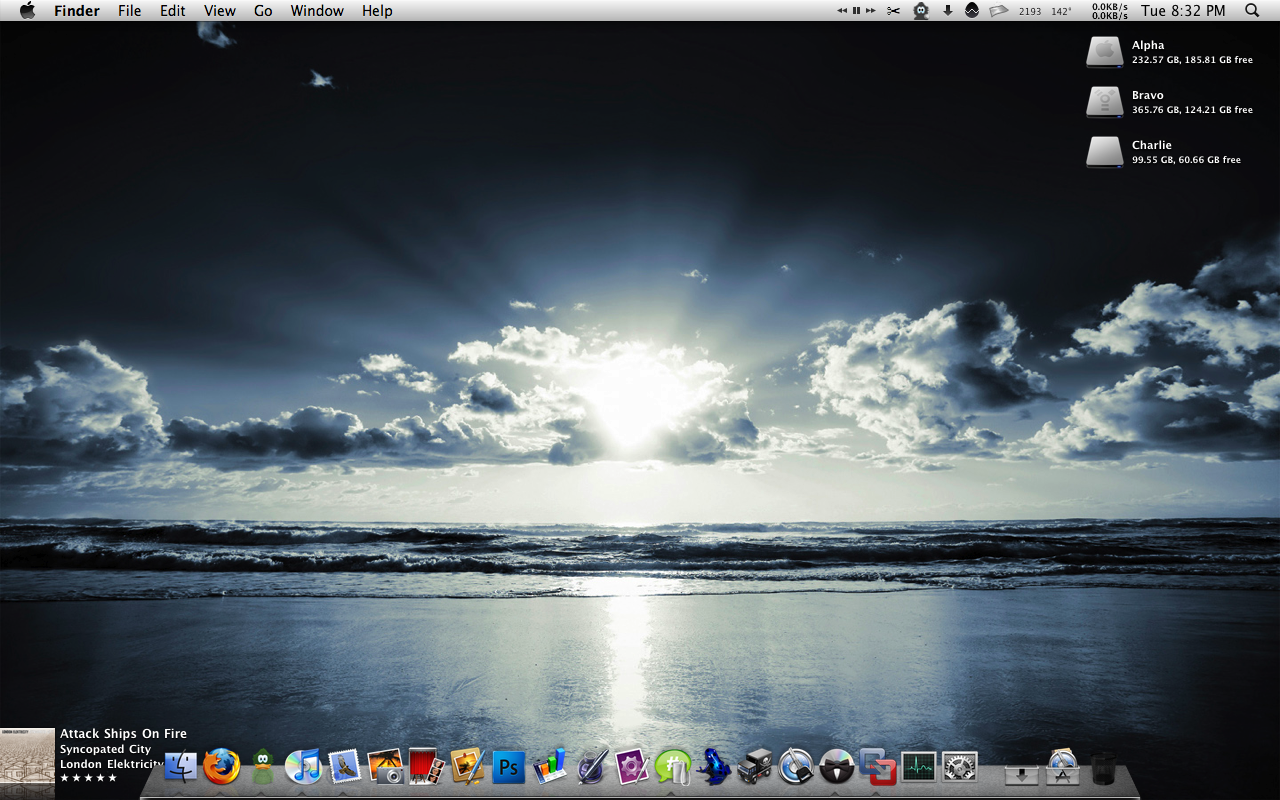Select the Charlie drive icon
1280x800 pixels.
(1104, 152)
